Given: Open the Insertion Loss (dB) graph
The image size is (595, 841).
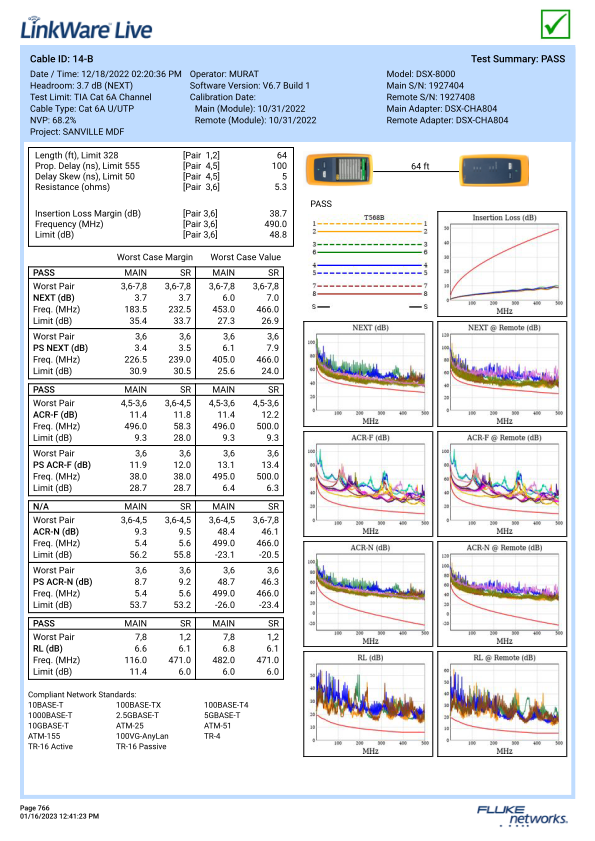Looking at the screenshot, I should click(502, 264).
